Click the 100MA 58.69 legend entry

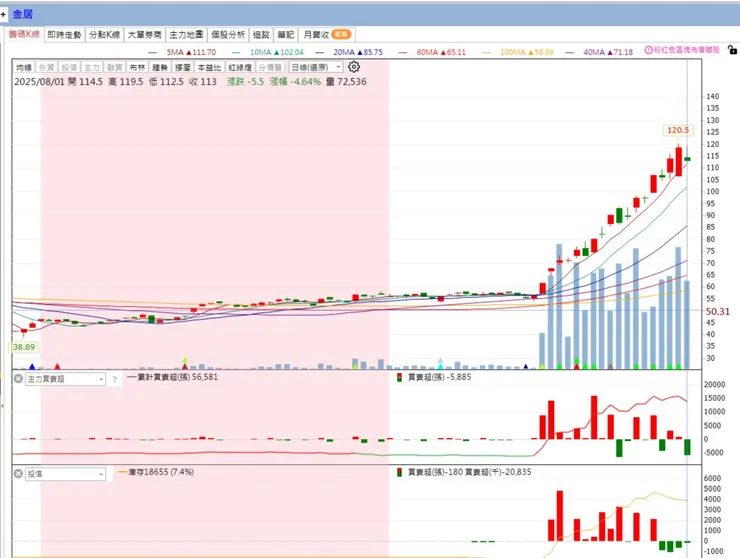point(527,52)
